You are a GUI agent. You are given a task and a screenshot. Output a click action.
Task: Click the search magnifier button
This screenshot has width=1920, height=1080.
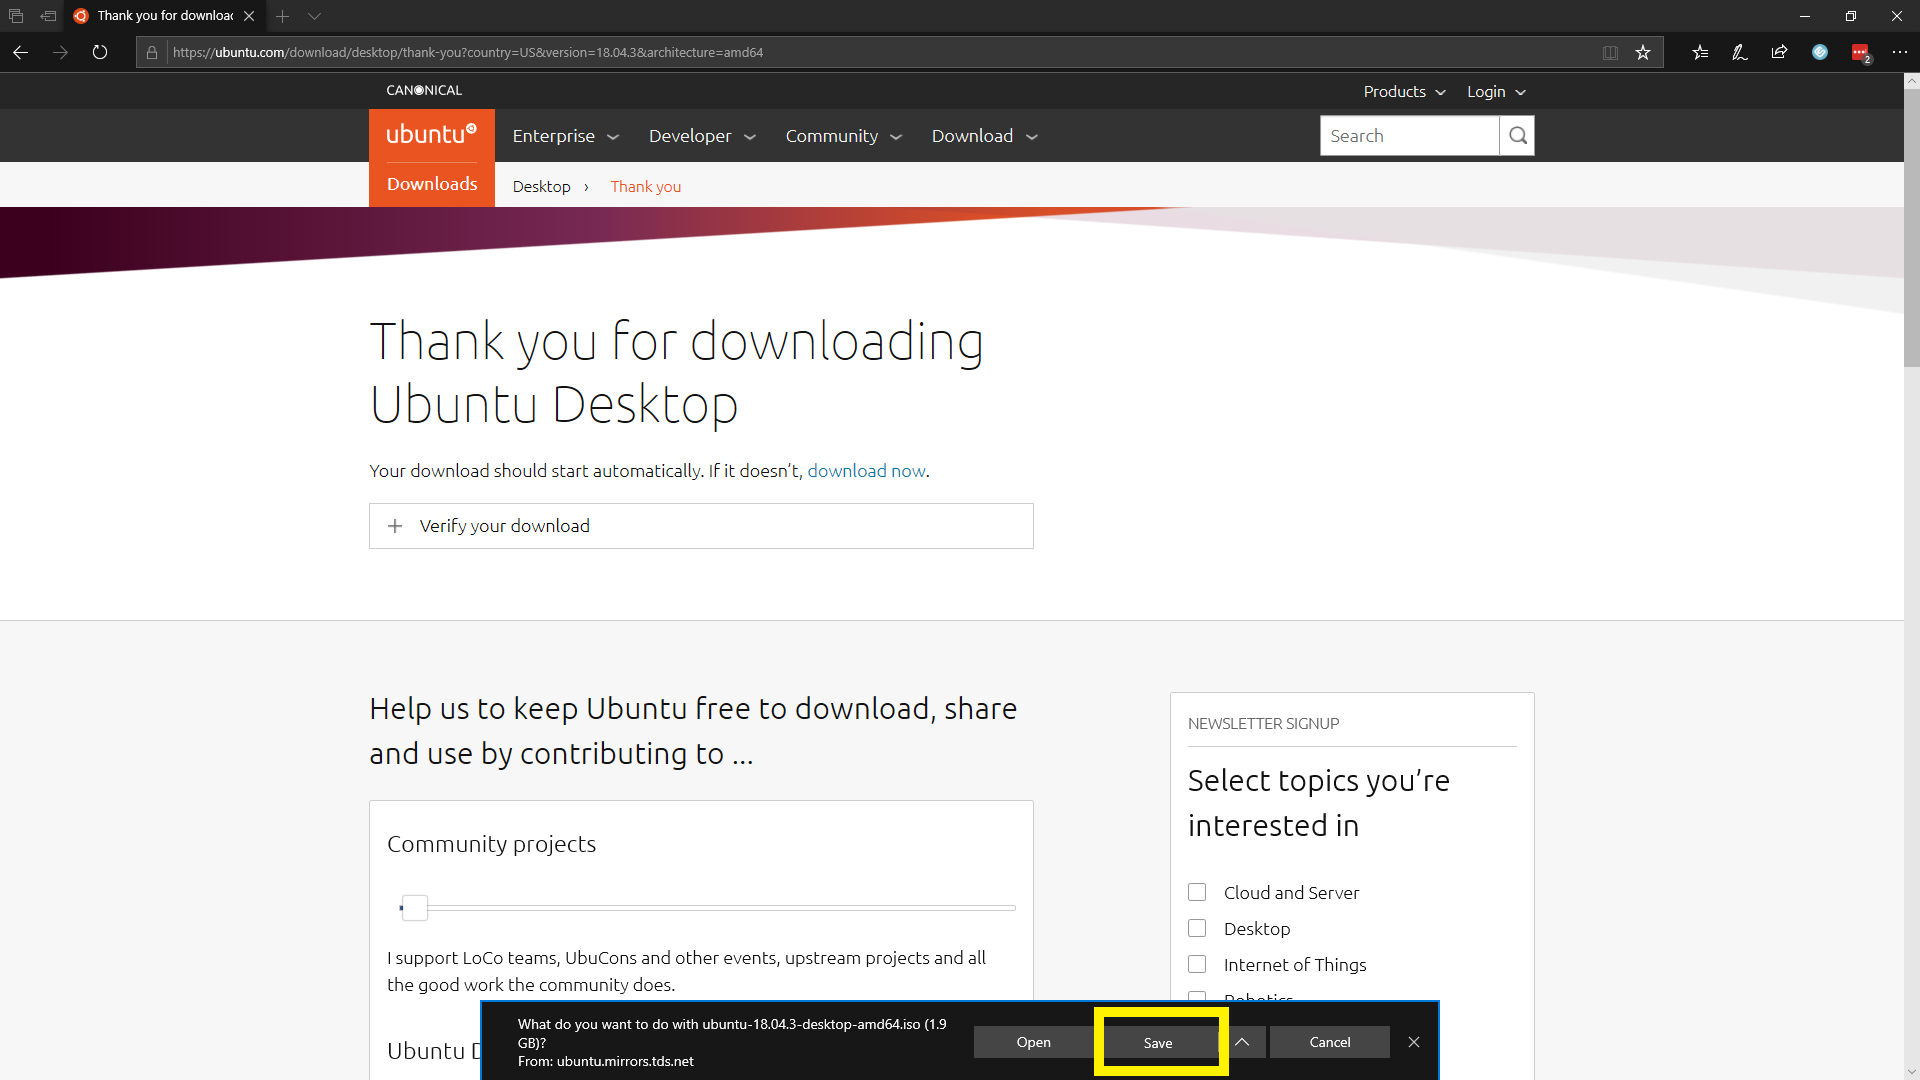[x=1517, y=136]
